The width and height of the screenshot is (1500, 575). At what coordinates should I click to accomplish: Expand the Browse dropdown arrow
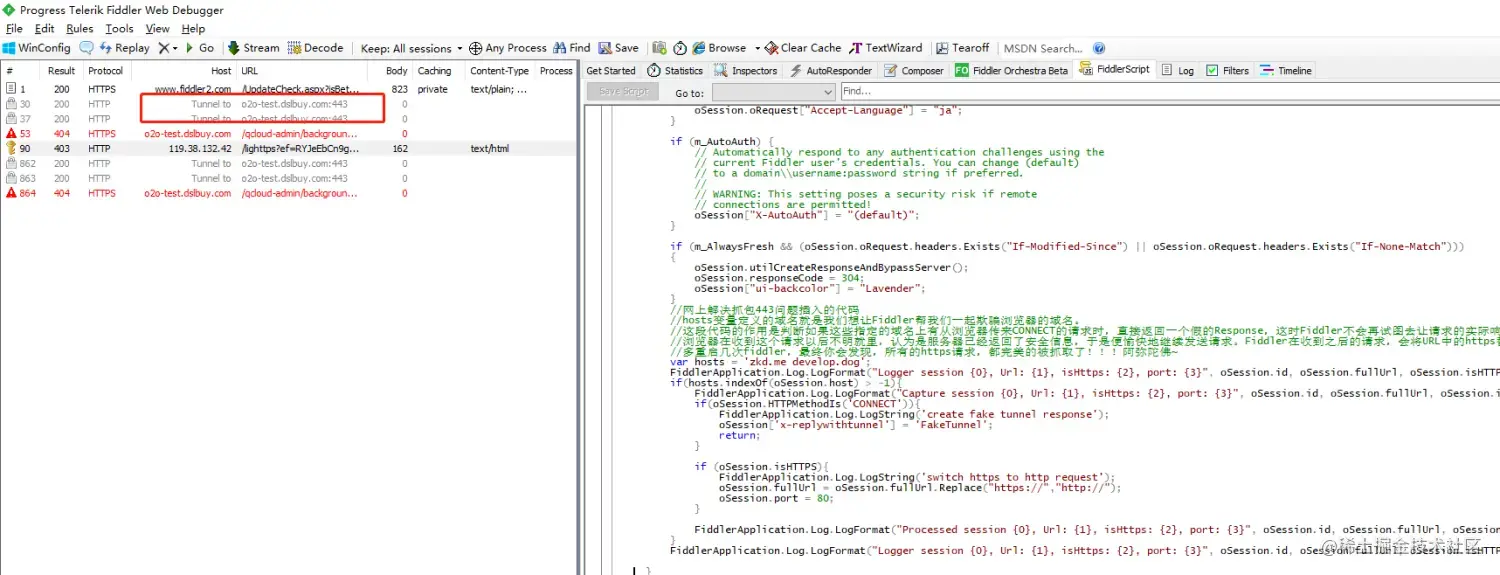[757, 48]
